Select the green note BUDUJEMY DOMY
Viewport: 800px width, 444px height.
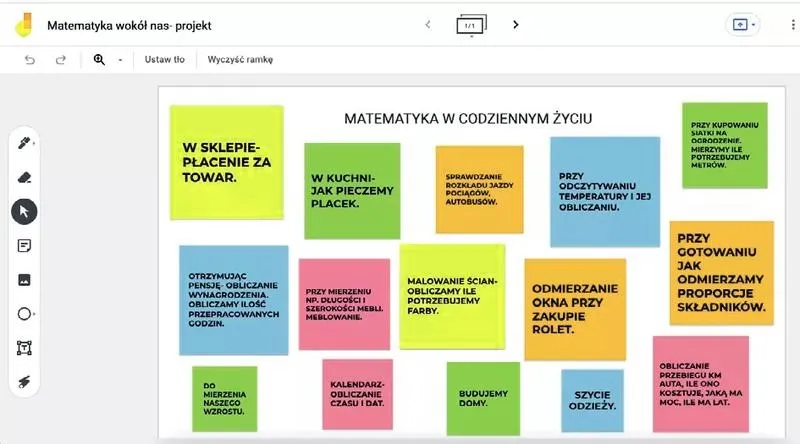click(483, 399)
